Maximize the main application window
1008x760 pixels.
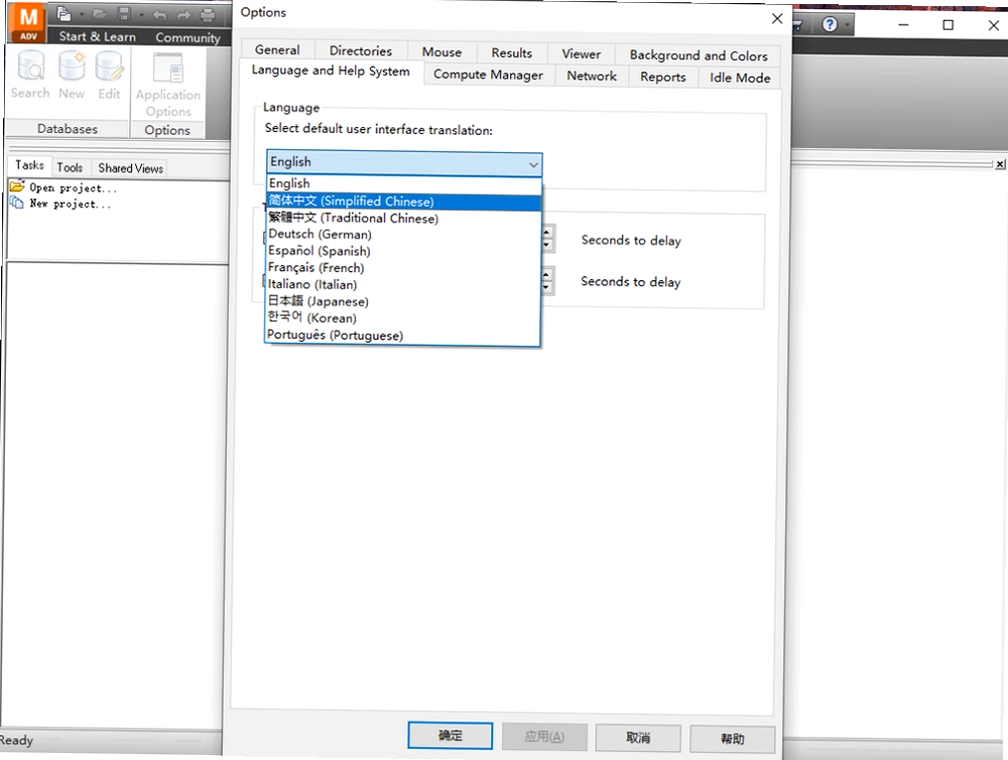pos(948,25)
